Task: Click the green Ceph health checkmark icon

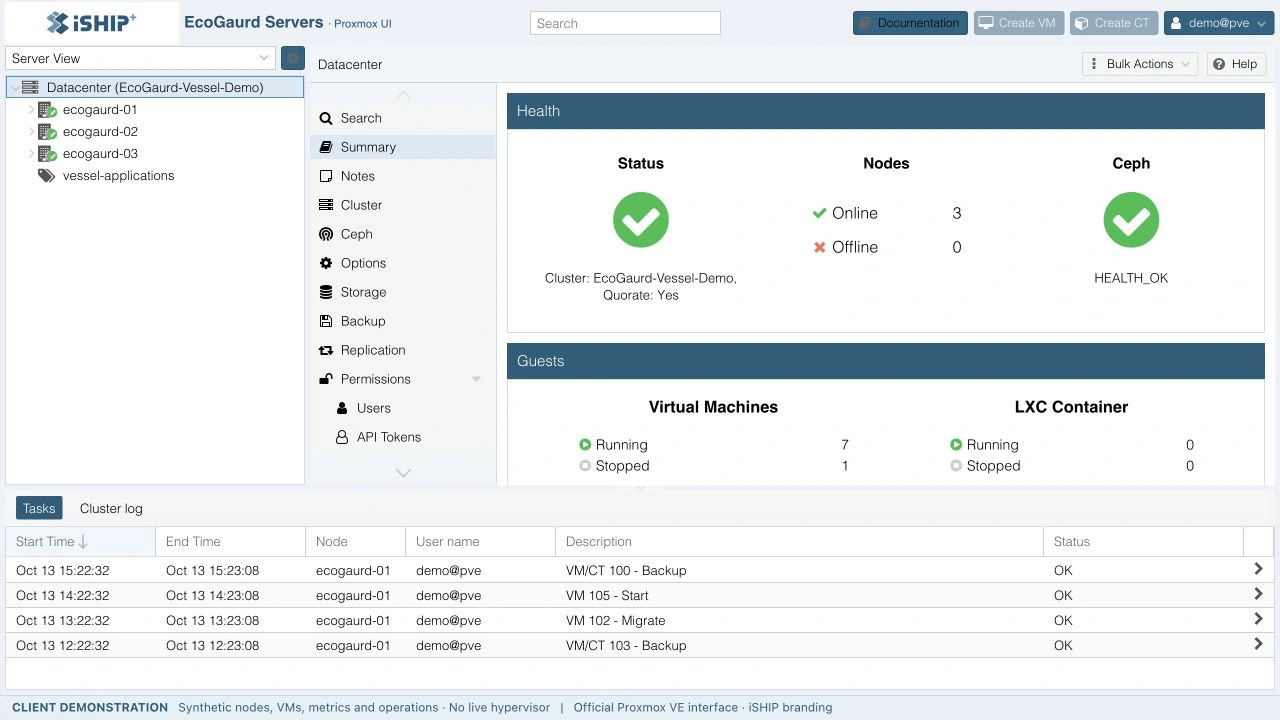Action: (1131, 220)
